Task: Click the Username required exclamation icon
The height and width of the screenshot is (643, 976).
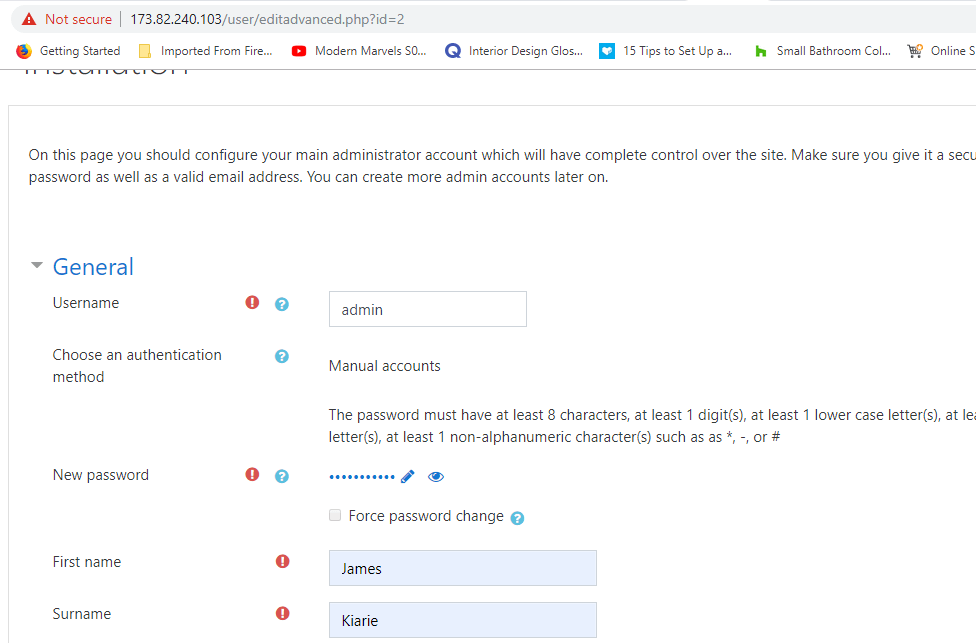Action: (252, 303)
